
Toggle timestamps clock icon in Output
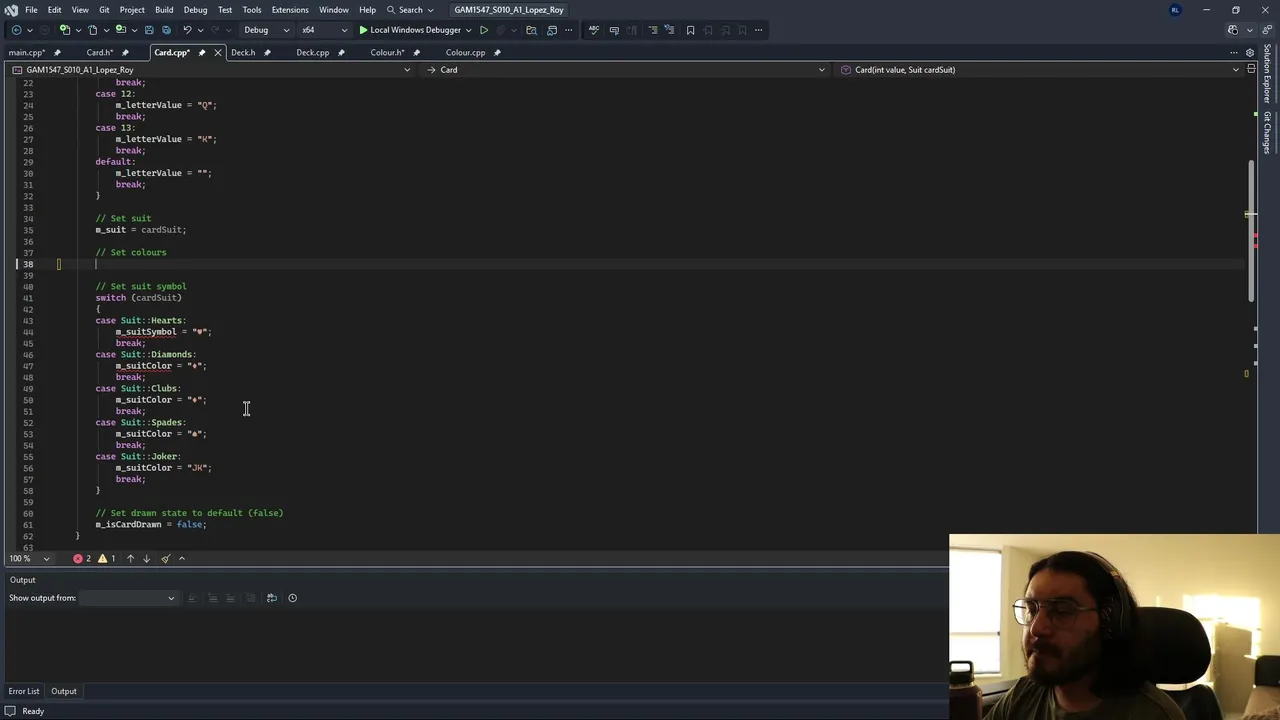pyautogui.click(x=292, y=598)
